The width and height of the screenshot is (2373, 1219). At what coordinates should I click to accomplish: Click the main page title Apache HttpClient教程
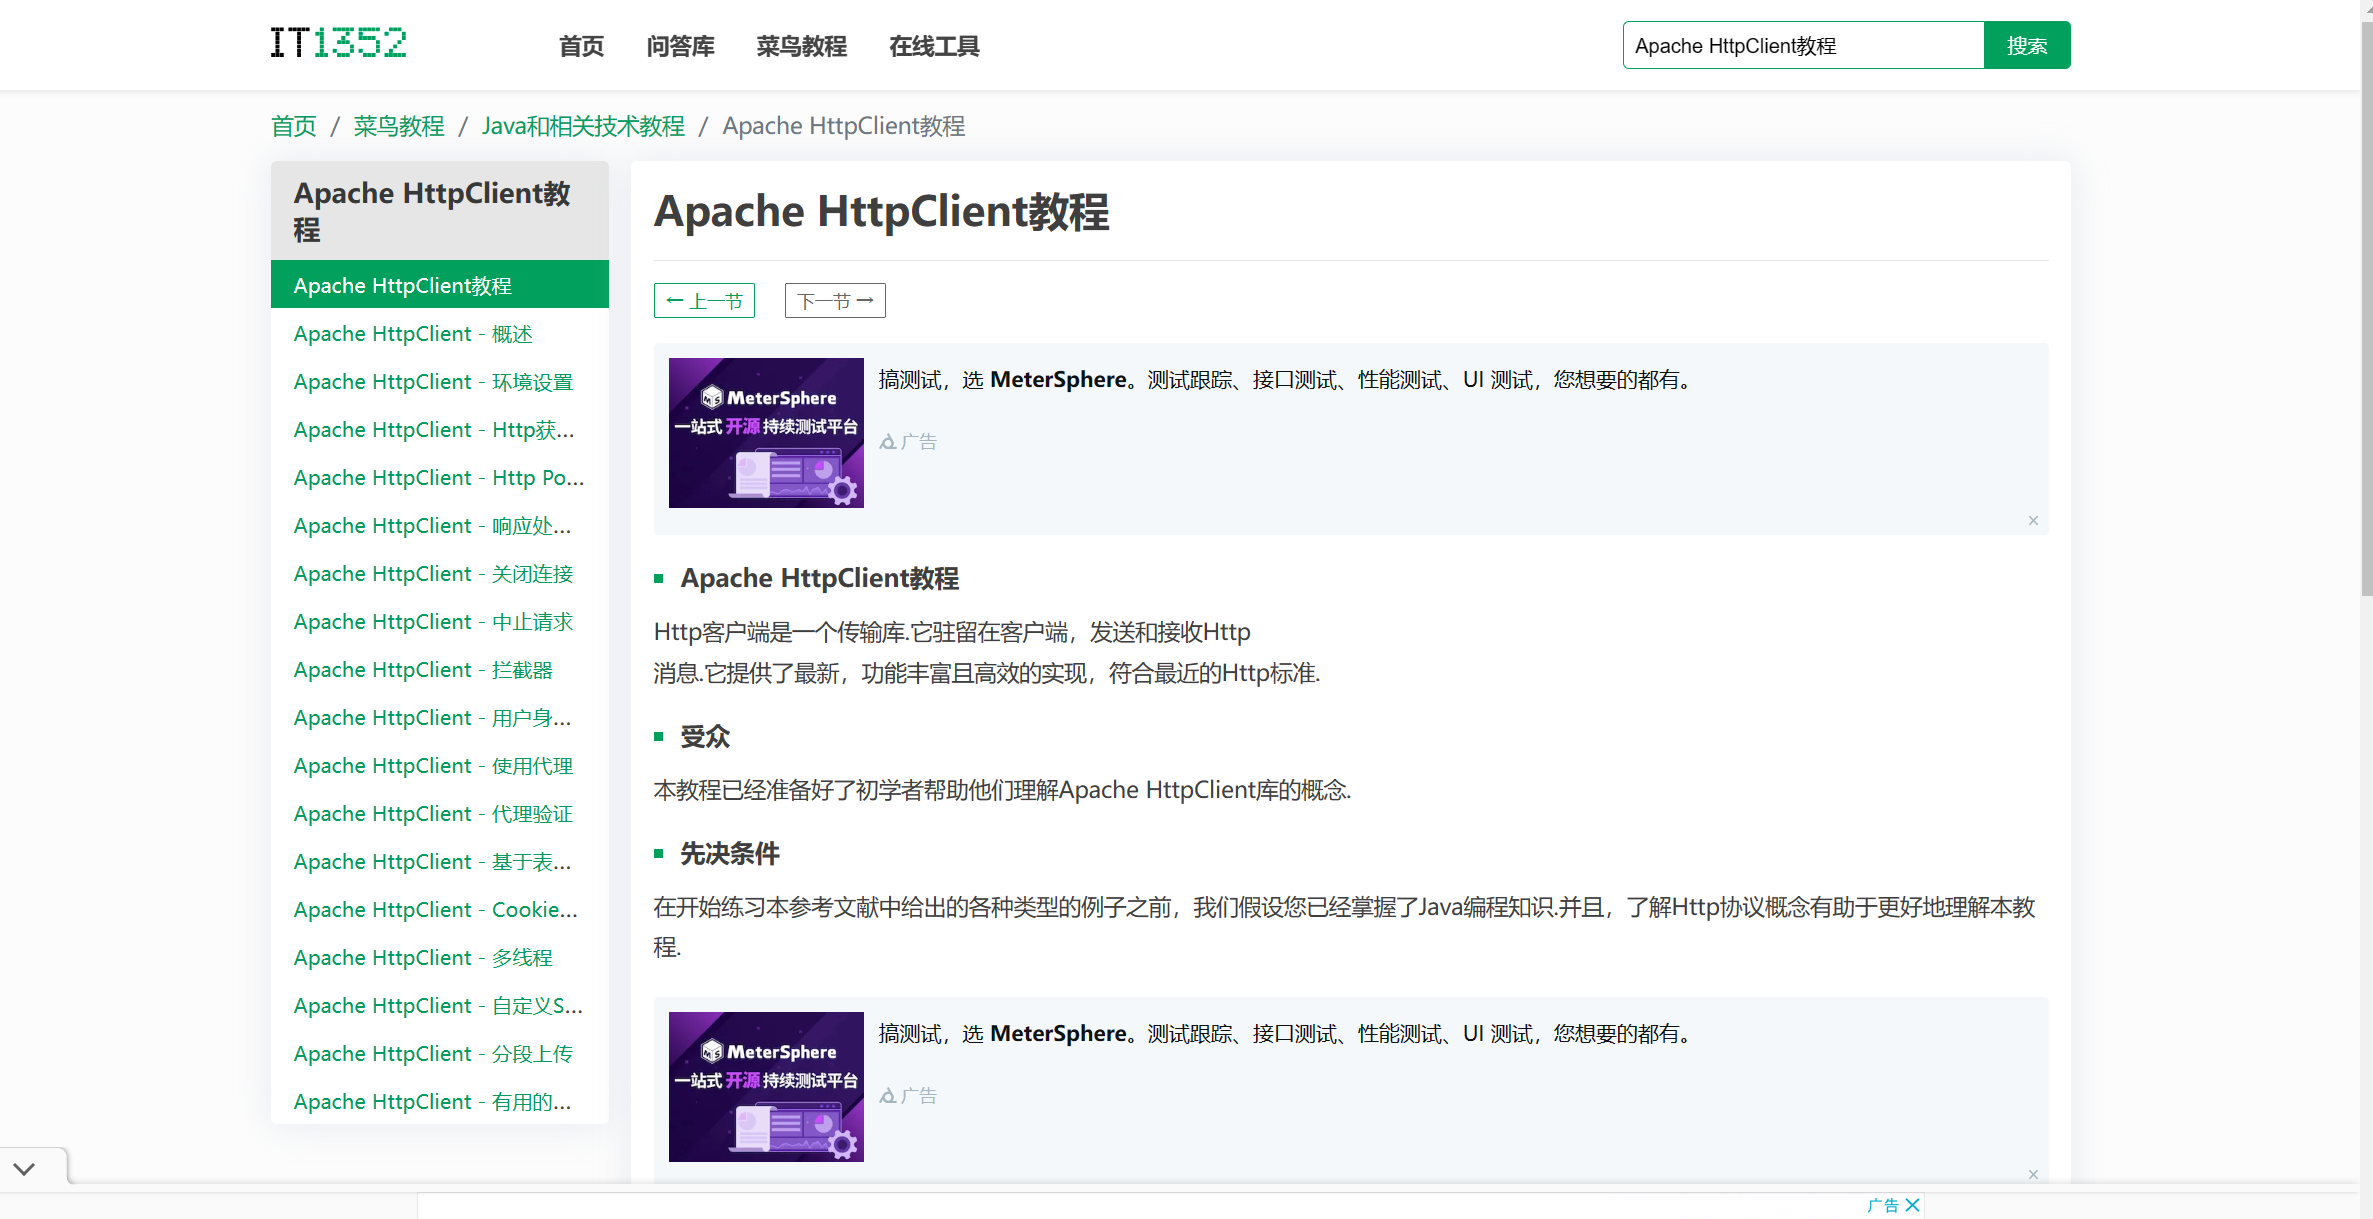click(x=882, y=212)
